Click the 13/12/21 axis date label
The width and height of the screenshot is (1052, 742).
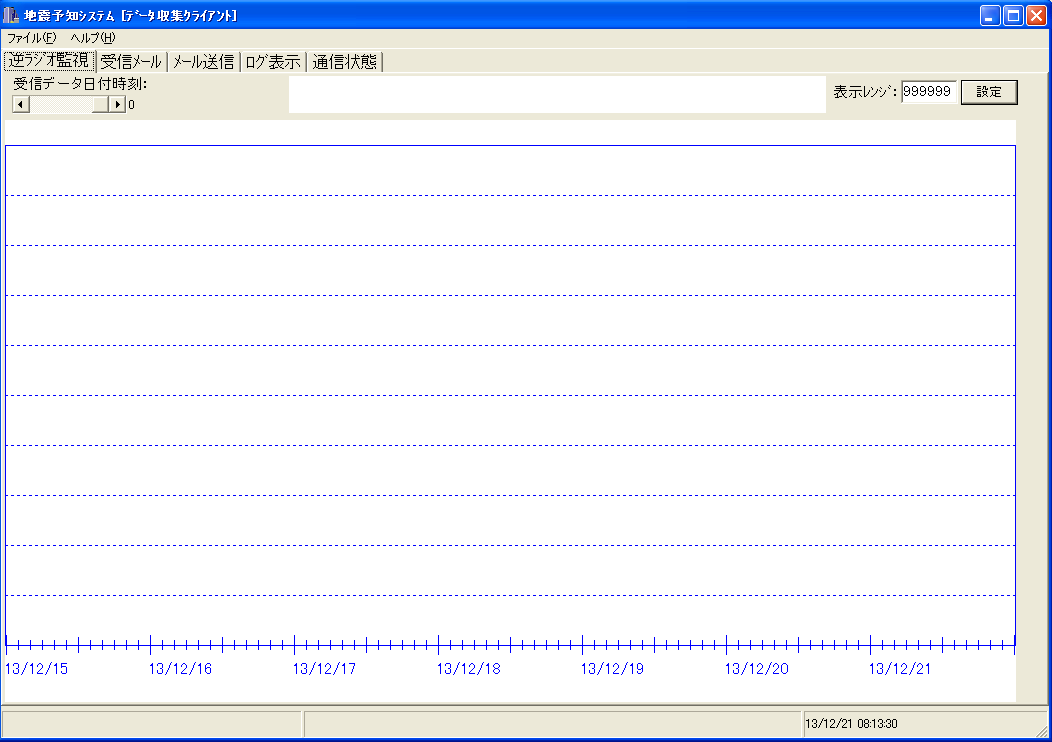900,669
